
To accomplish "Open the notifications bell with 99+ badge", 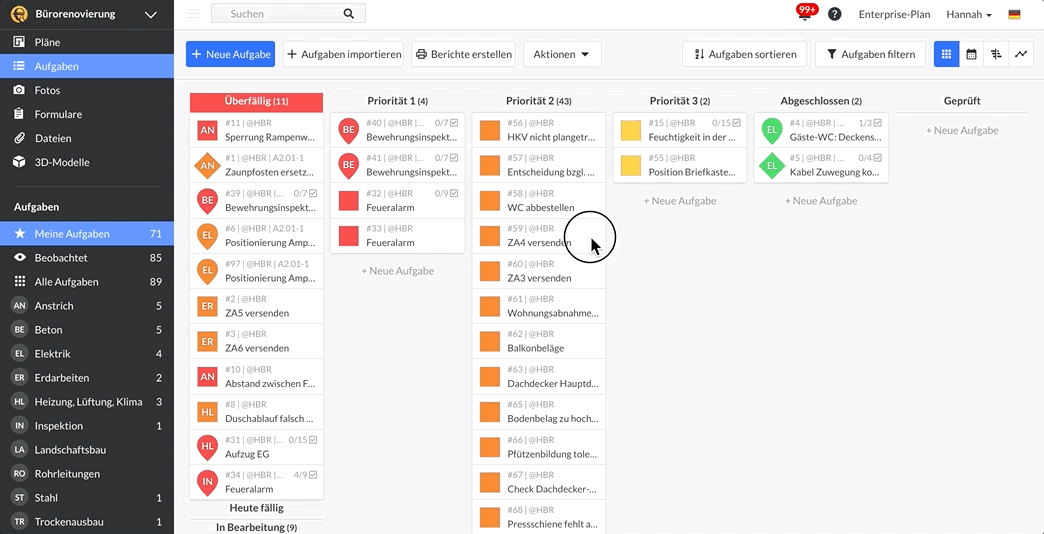I will click(x=806, y=13).
